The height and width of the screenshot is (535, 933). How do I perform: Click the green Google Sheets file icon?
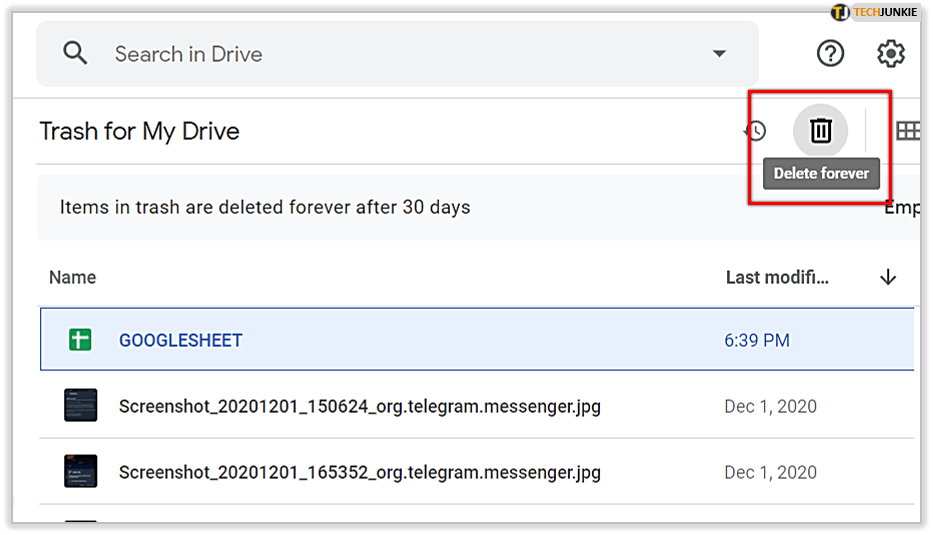pyautogui.click(x=80, y=340)
